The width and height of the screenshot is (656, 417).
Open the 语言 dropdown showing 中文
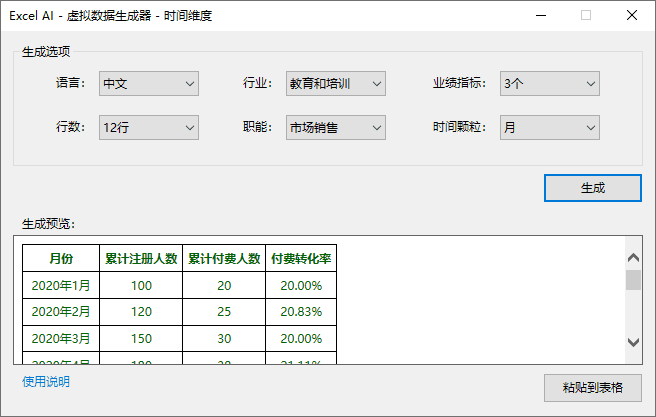[x=149, y=84]
